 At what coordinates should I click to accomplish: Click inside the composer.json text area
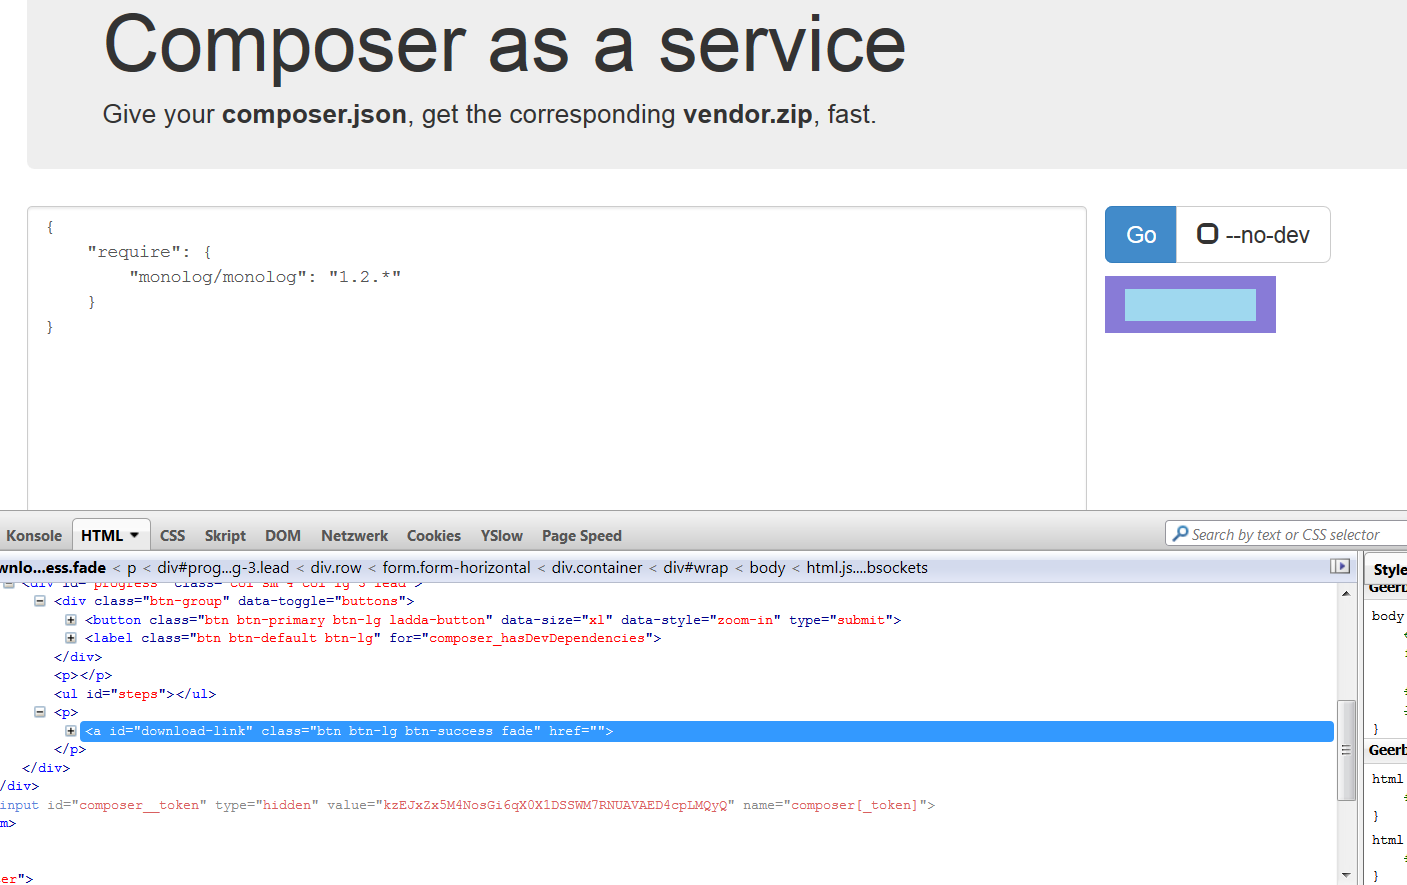556,358
